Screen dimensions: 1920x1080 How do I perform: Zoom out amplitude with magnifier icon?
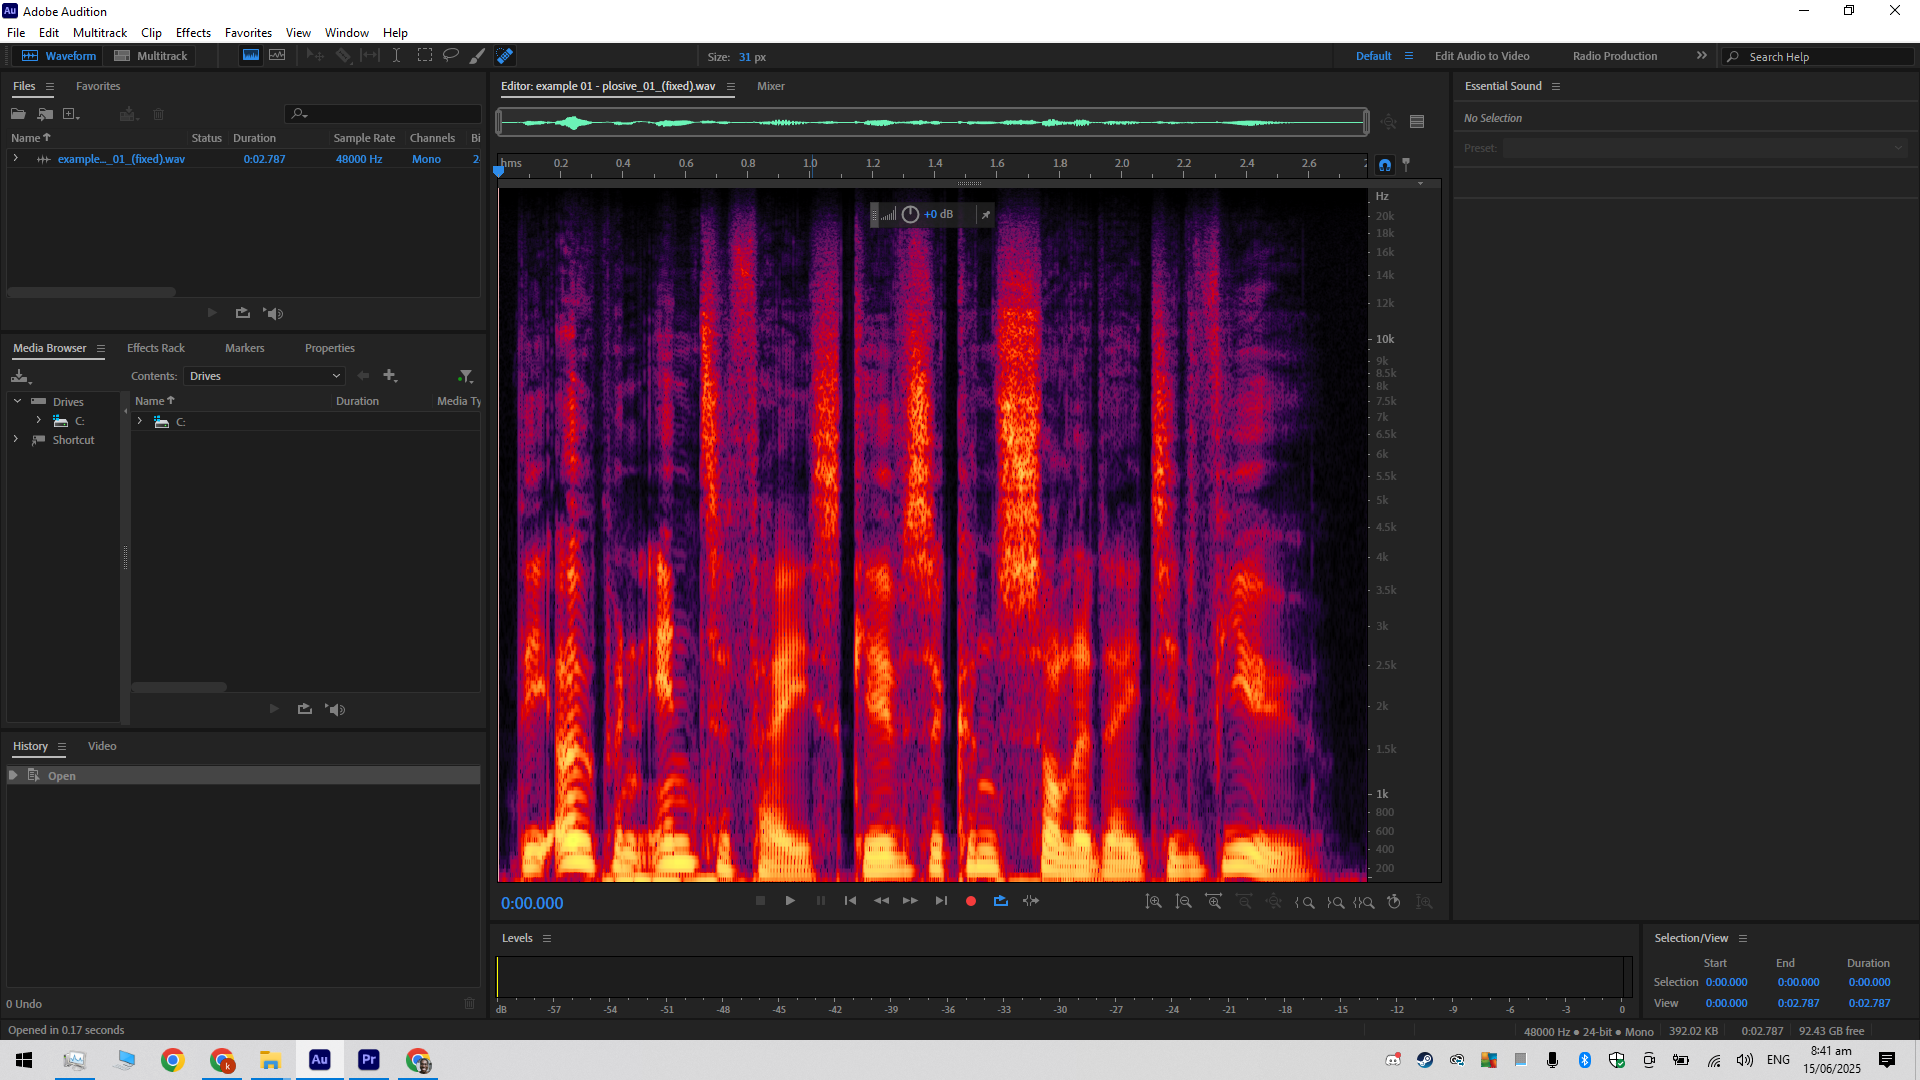(x=1183, y=902)
